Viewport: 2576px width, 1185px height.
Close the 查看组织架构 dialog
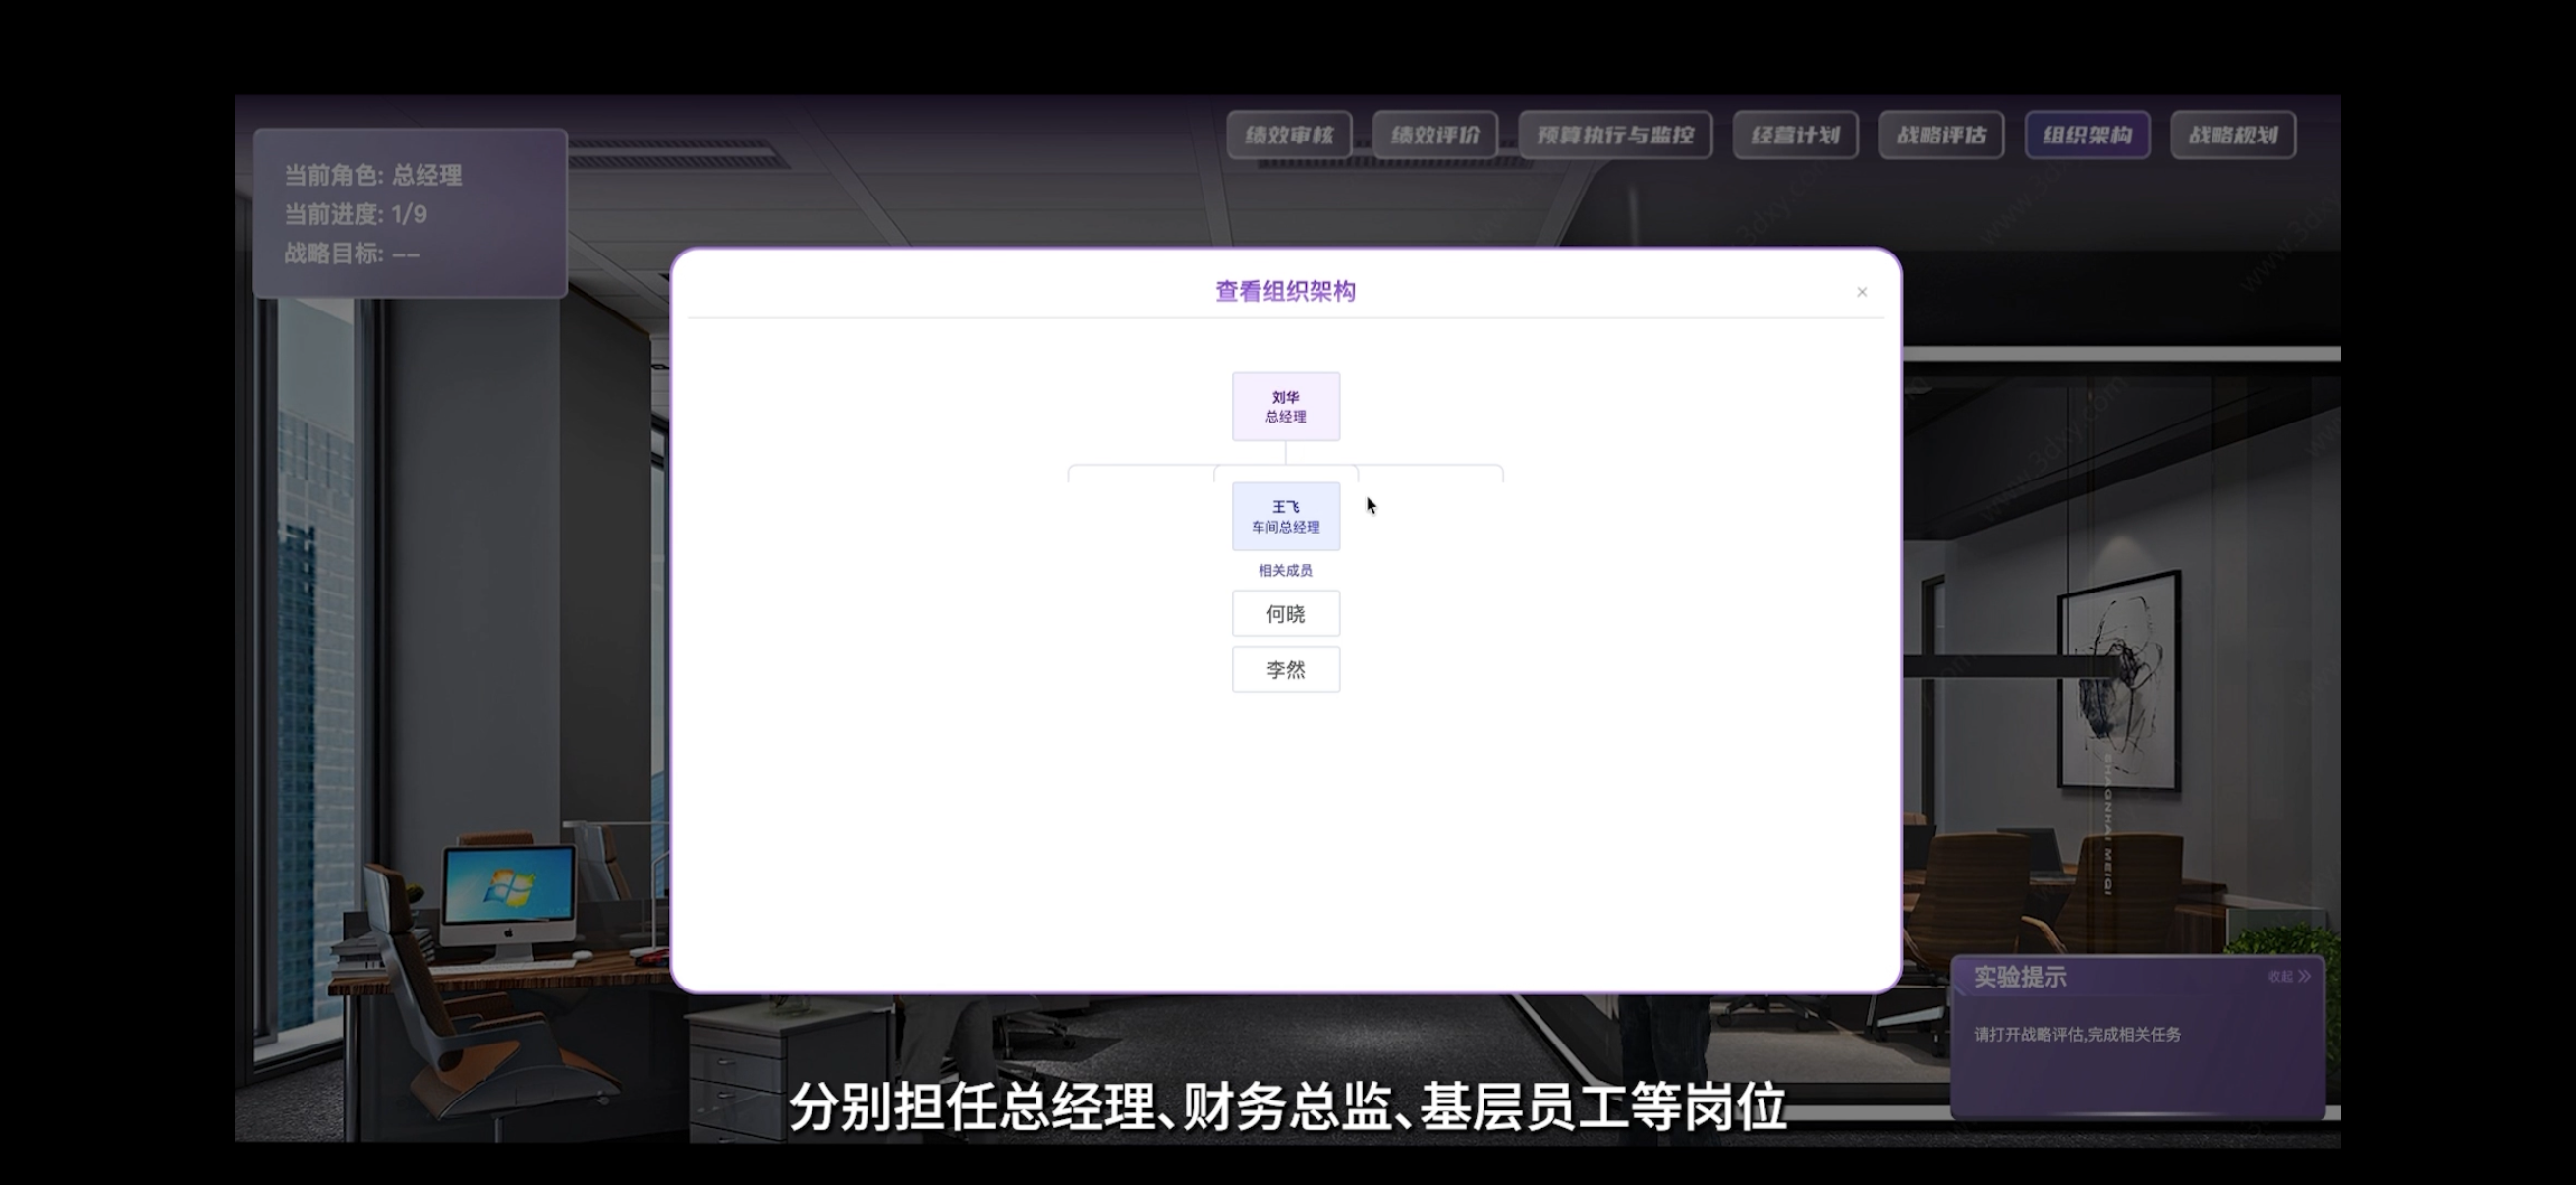1861,292
